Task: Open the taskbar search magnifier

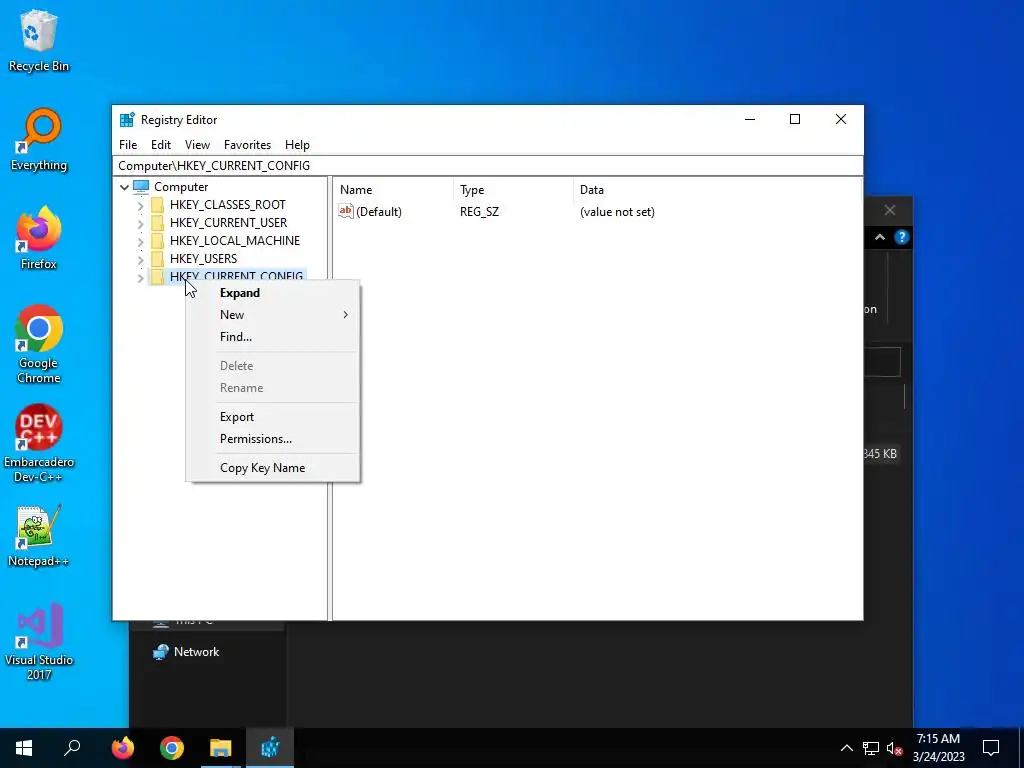Action: coord(72,748)
